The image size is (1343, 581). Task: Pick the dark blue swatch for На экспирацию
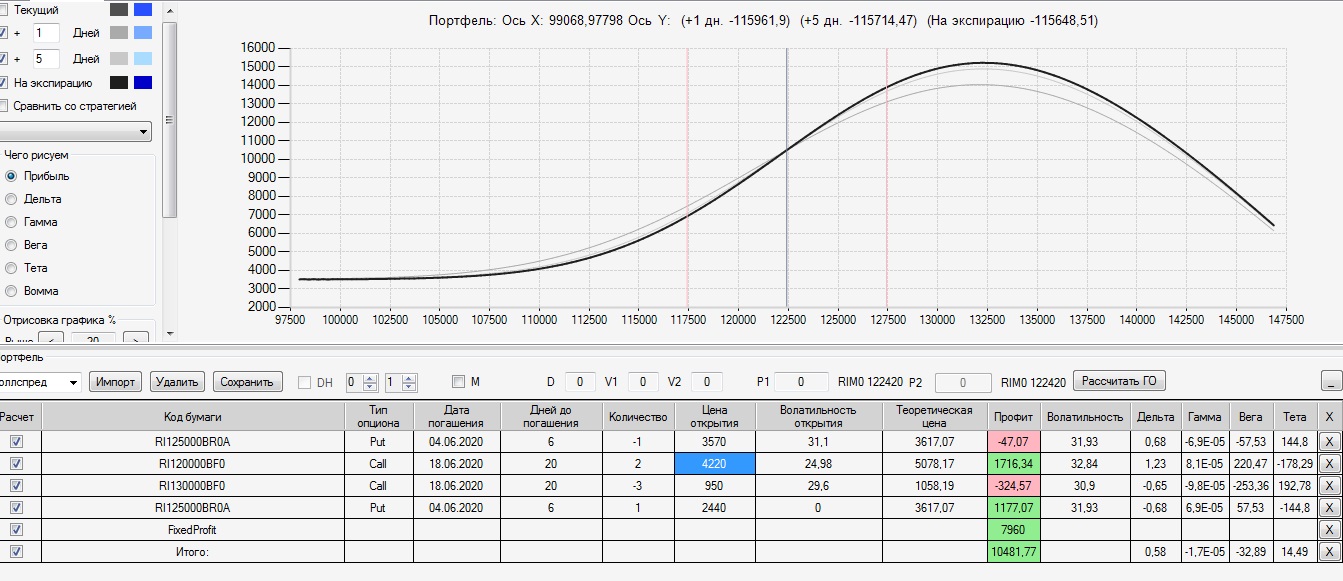143,83
